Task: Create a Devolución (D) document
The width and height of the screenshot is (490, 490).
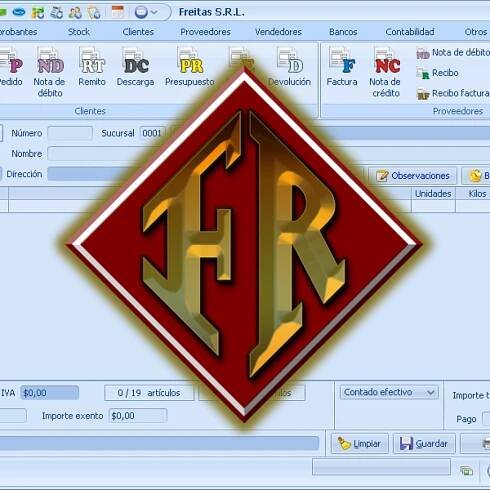Action: (x=289, y=67)
